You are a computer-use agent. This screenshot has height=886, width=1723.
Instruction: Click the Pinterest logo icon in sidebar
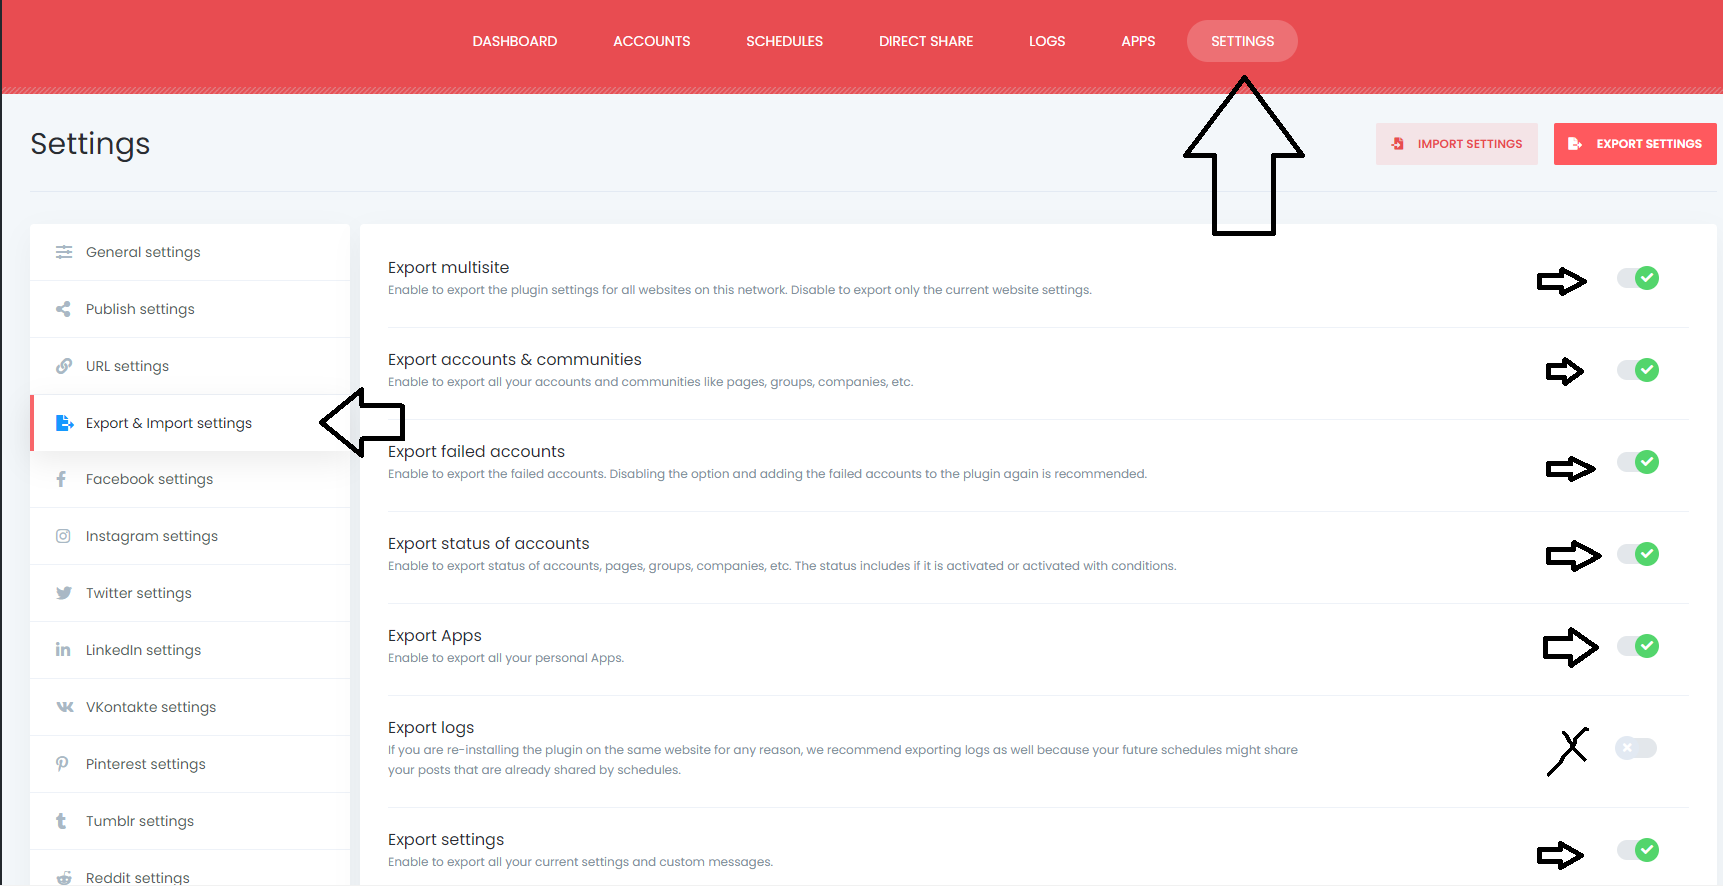point(62,764)
